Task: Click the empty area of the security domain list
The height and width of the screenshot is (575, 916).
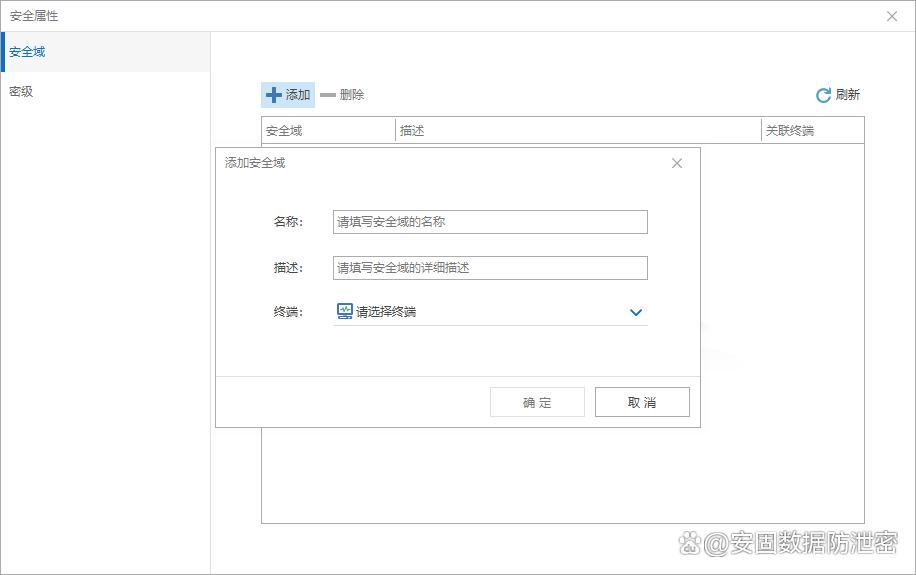Action: click(x=560, y=475)
